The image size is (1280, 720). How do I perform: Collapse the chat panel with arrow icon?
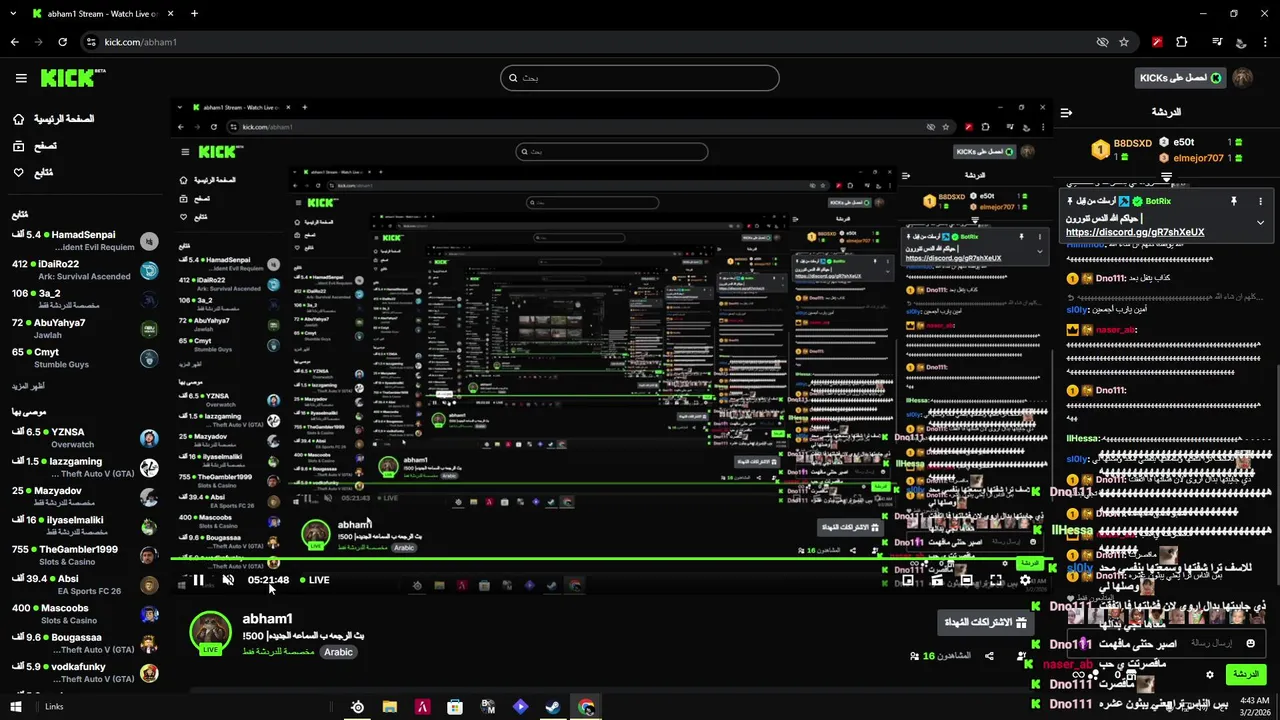coord(1066,112)
